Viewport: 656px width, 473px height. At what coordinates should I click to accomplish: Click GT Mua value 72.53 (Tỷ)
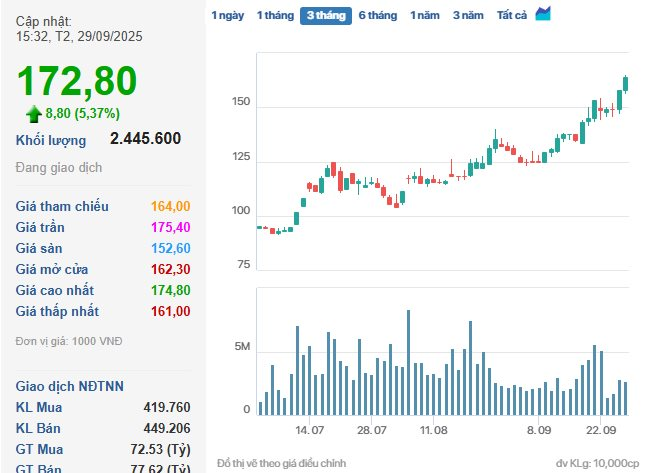click(161, 450)
